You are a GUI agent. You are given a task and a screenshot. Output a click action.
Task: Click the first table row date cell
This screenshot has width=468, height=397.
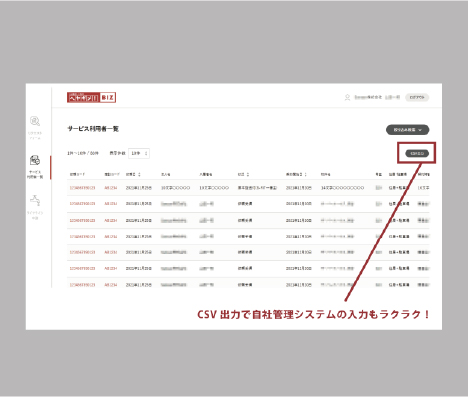point(139,188)
